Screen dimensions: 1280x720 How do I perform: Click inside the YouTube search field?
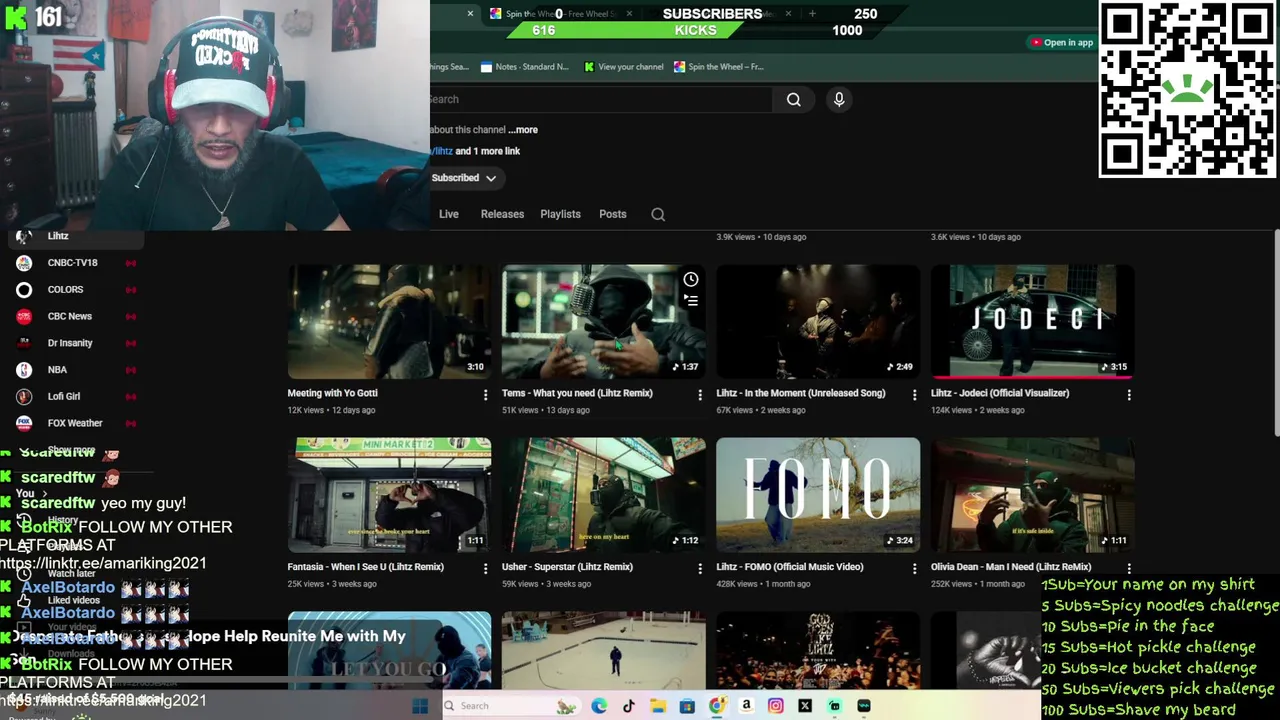pos(600,99)
